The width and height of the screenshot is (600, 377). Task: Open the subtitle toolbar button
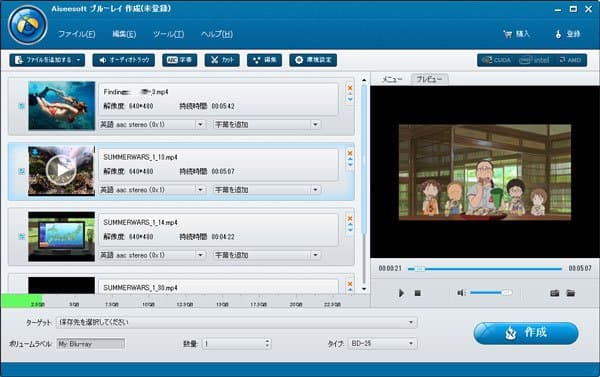[x=179, y=60]
